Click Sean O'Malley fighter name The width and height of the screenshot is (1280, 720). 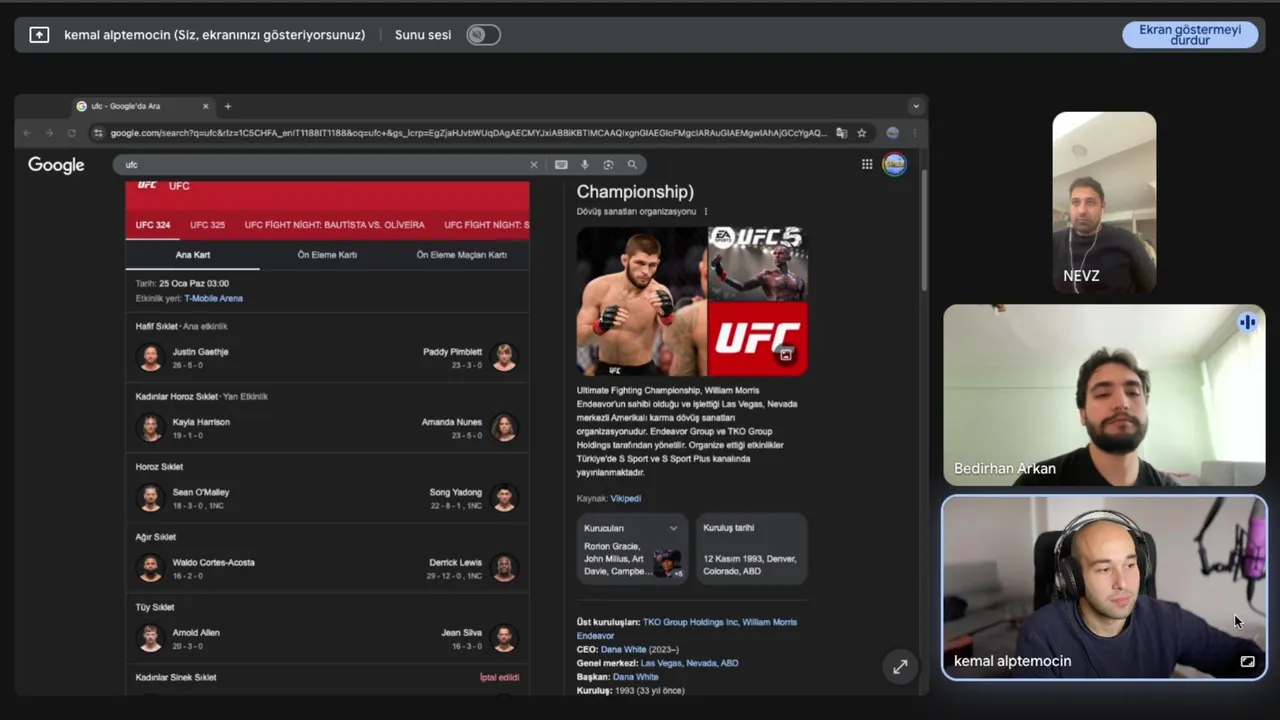(x=201, y=492)
